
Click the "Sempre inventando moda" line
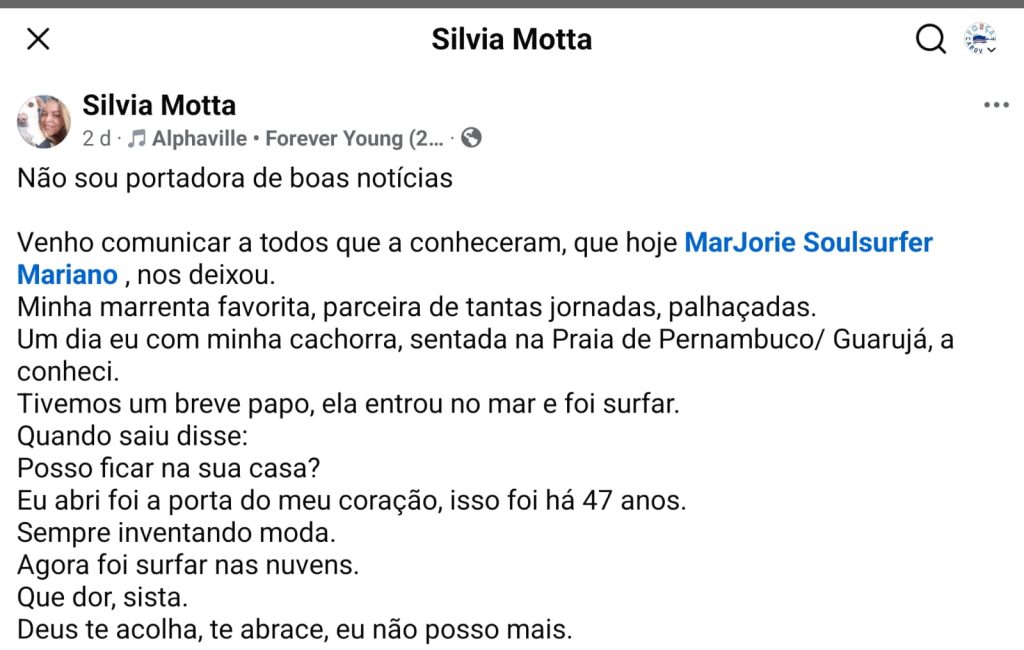click(176, 532)
